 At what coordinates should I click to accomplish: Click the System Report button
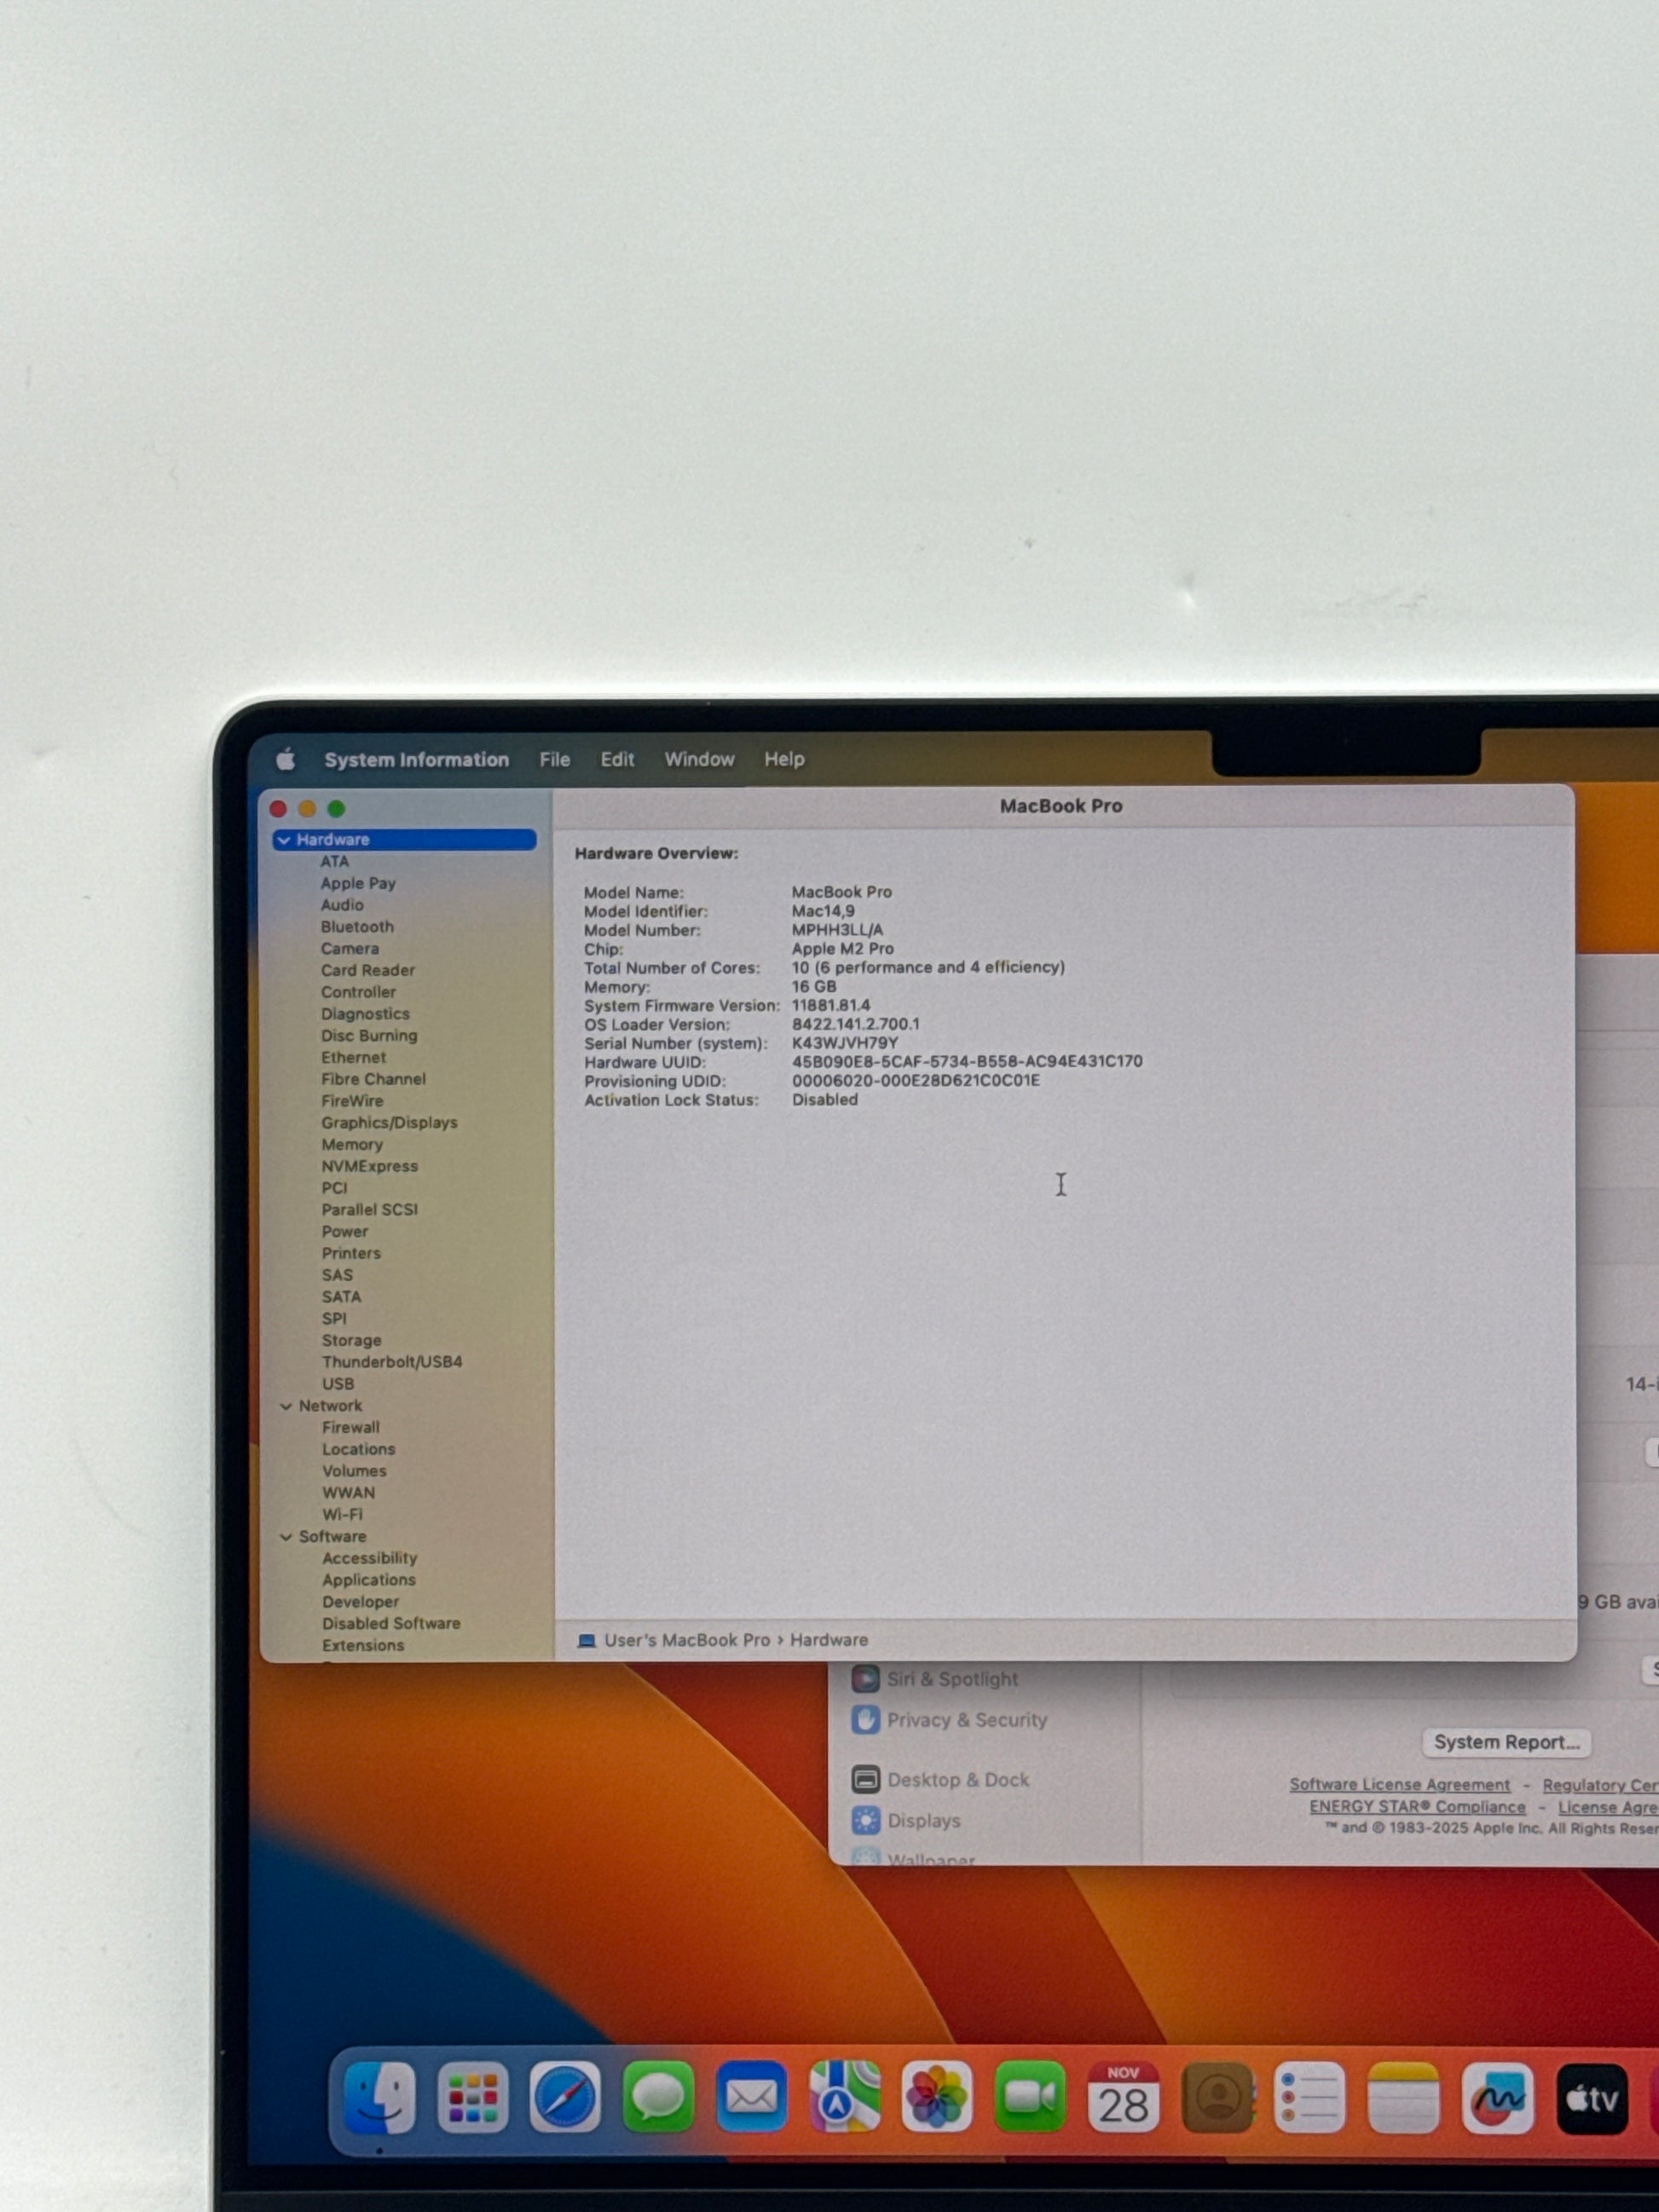[x=1506, y=1742]
